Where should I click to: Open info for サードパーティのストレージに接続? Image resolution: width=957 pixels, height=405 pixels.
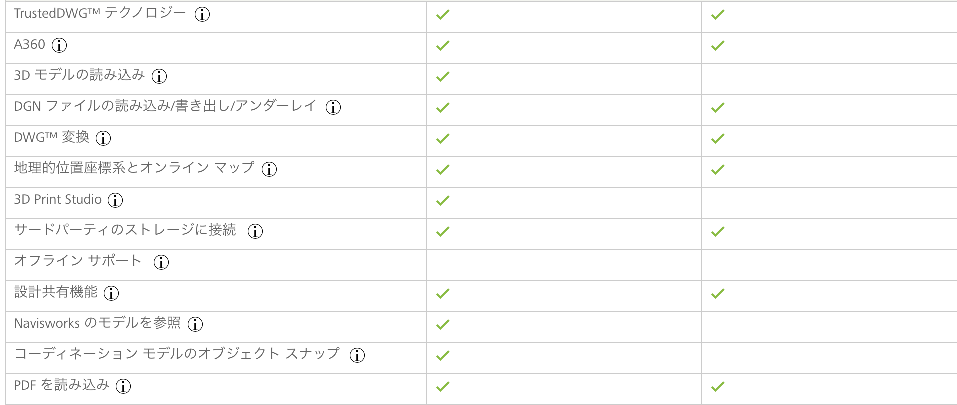coord(255,232)
